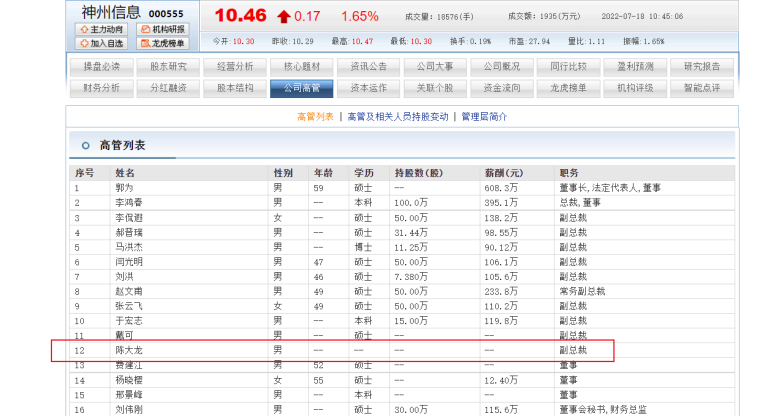Go to the 研究报告 tab

700,67
